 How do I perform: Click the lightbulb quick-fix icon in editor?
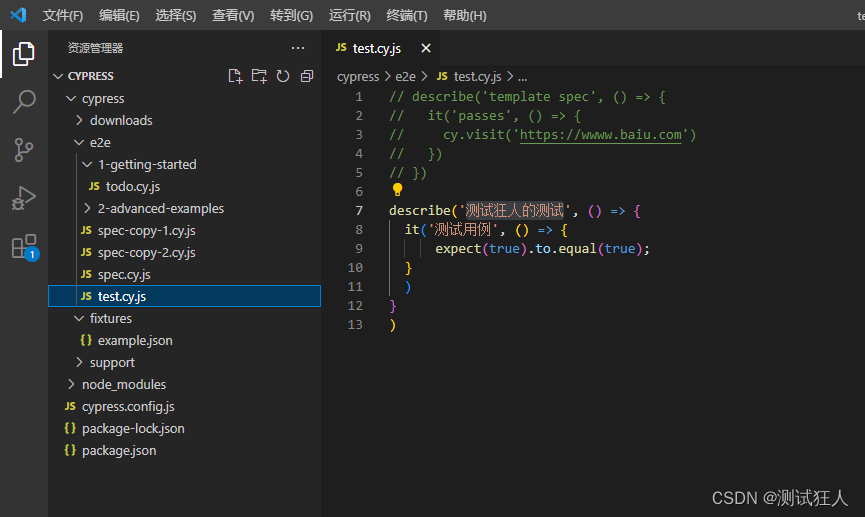pos(397,190)
